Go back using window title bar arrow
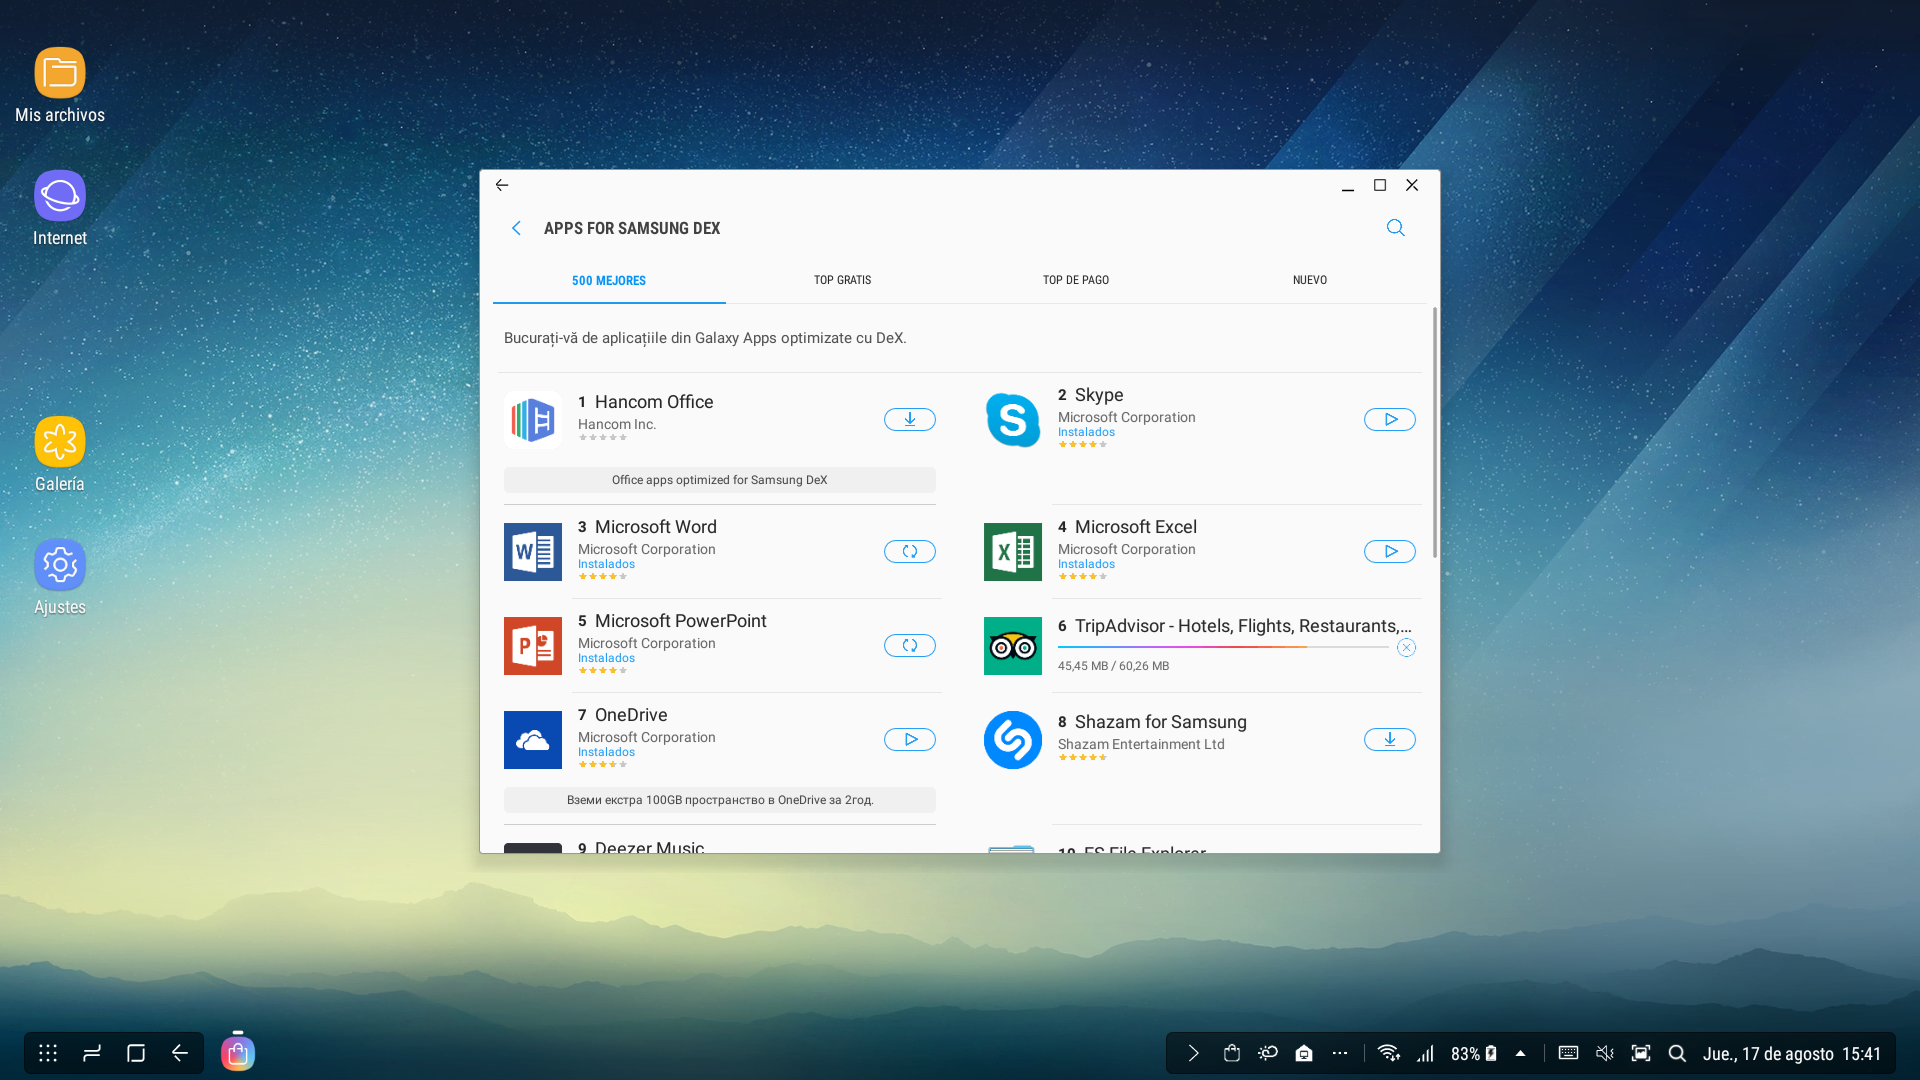The width and height of the screenshot is (1920, 1080). [x=502, y=185]
